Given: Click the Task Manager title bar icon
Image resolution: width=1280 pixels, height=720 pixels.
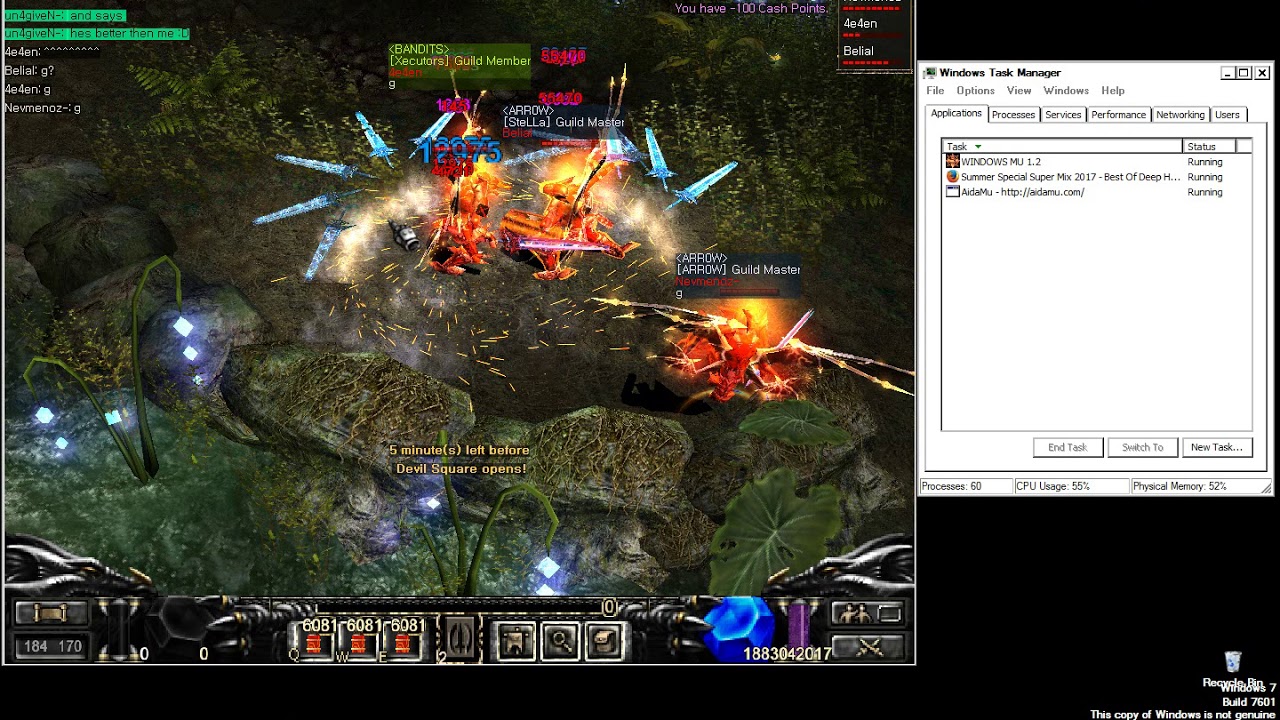Looking at the screenshot, I should 930,72.
